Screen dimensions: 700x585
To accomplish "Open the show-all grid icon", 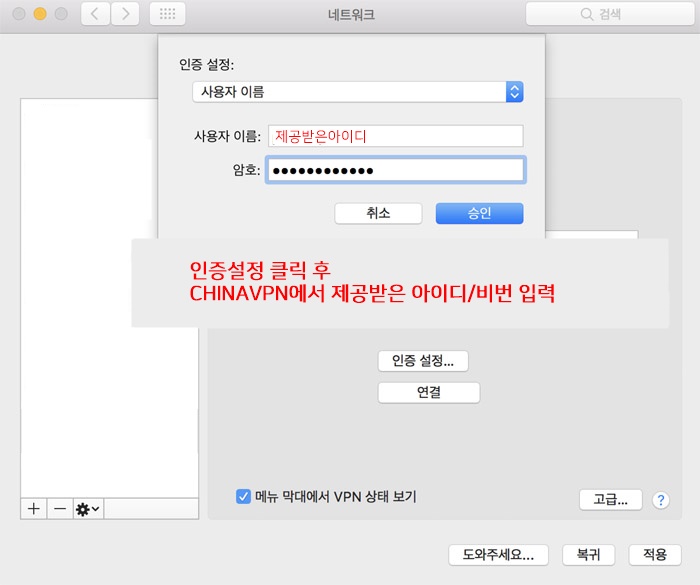I will pyautogui.click(x=167, y=14).
